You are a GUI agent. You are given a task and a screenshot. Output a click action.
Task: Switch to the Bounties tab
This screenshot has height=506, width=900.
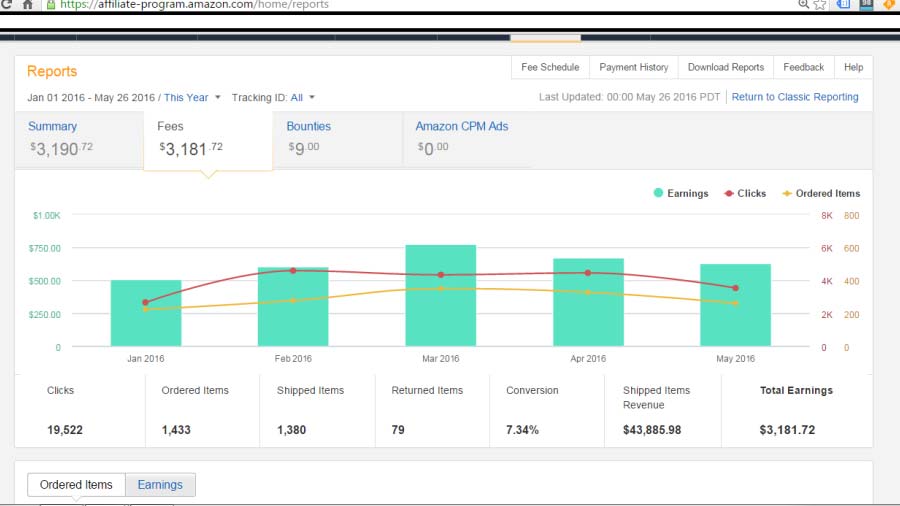(338, 139)
